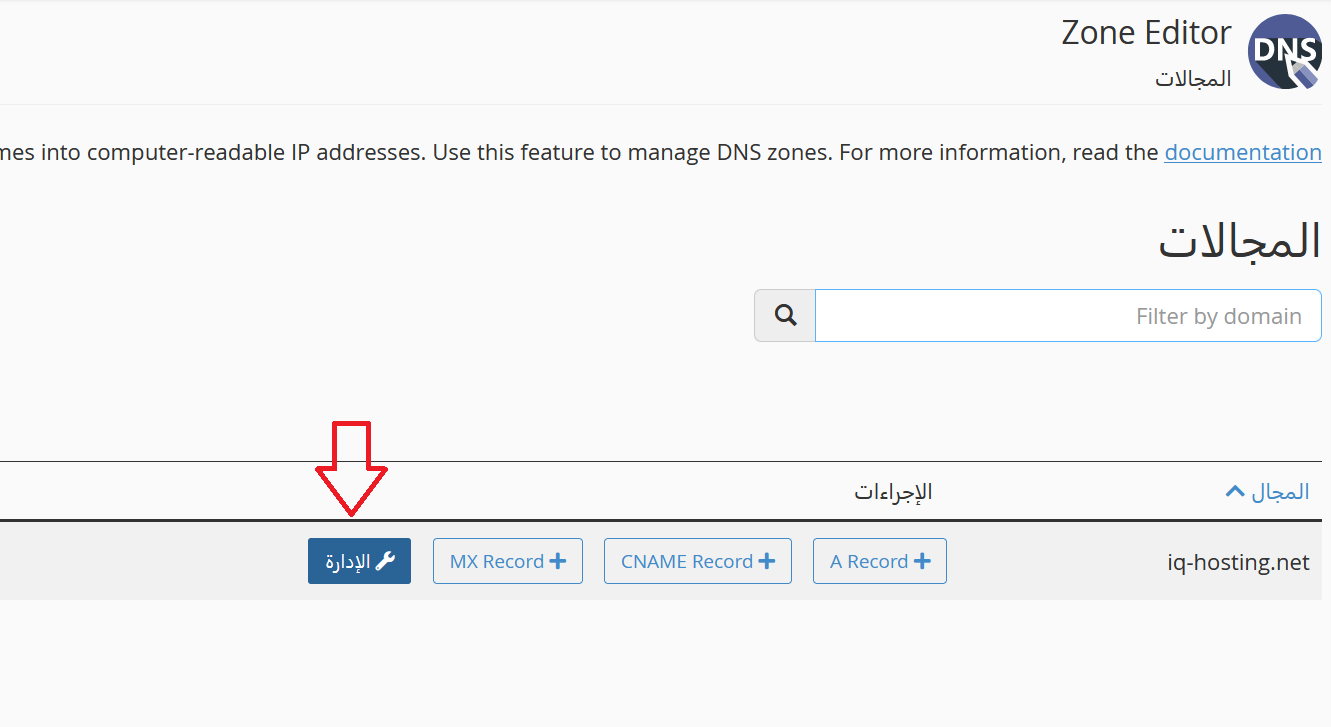Click the plus icon on CNAME Record

pos(767,561)
